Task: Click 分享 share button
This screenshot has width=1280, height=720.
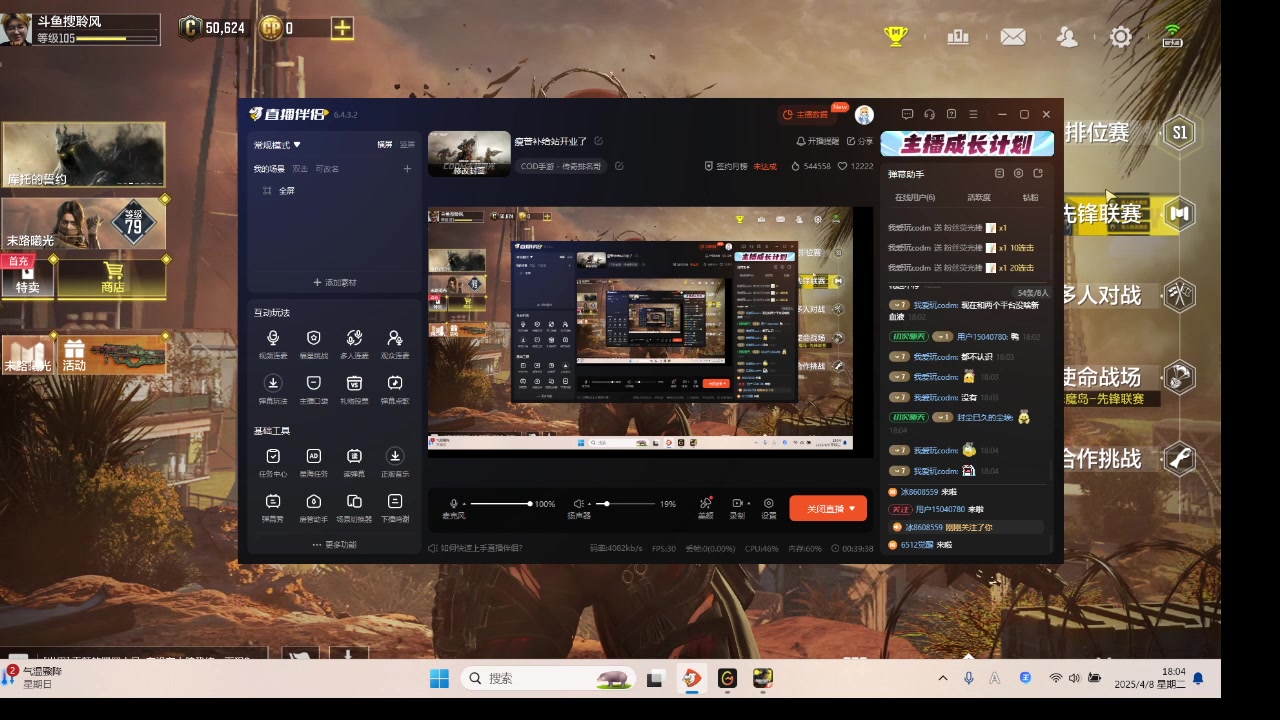Action: (860, 141)
